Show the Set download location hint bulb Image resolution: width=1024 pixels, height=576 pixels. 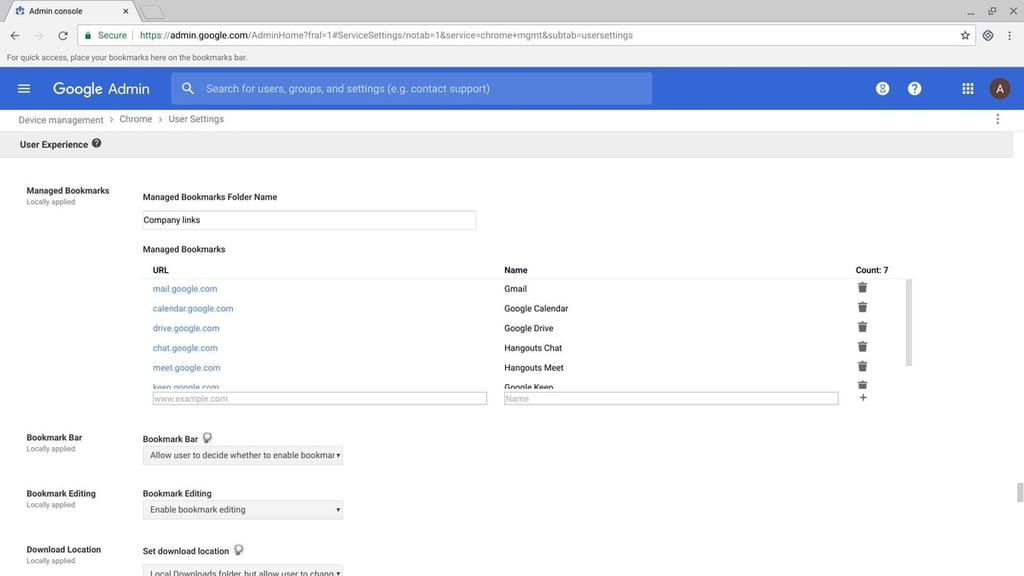(238, 551)
